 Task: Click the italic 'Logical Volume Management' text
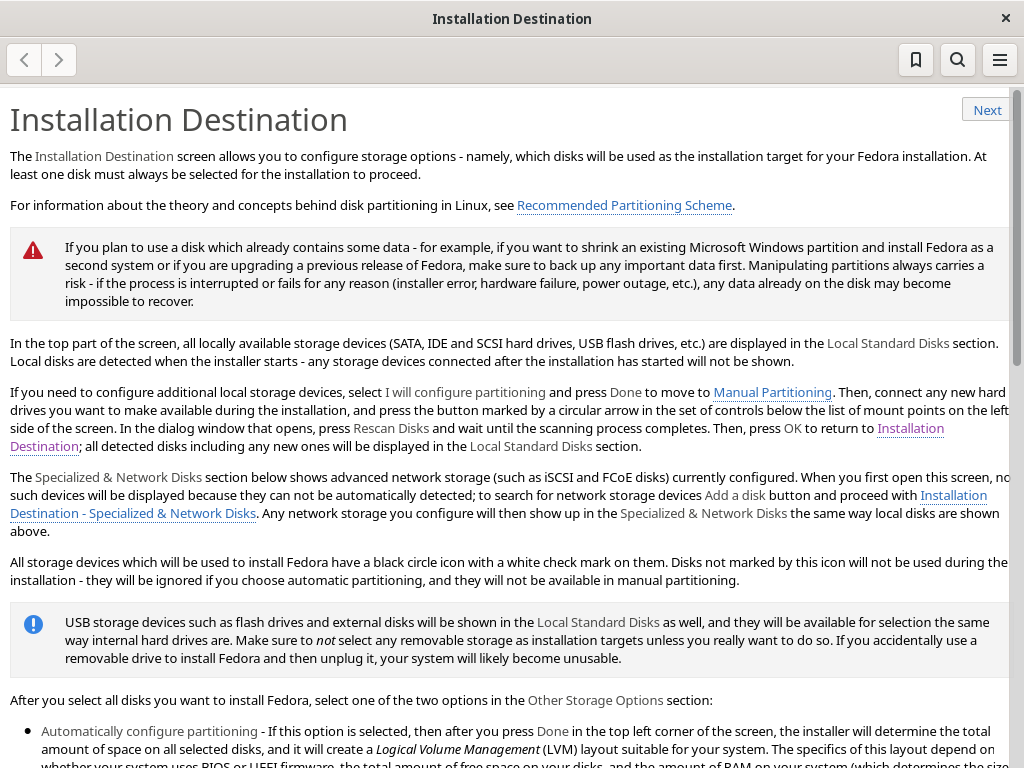click(458, 750)
